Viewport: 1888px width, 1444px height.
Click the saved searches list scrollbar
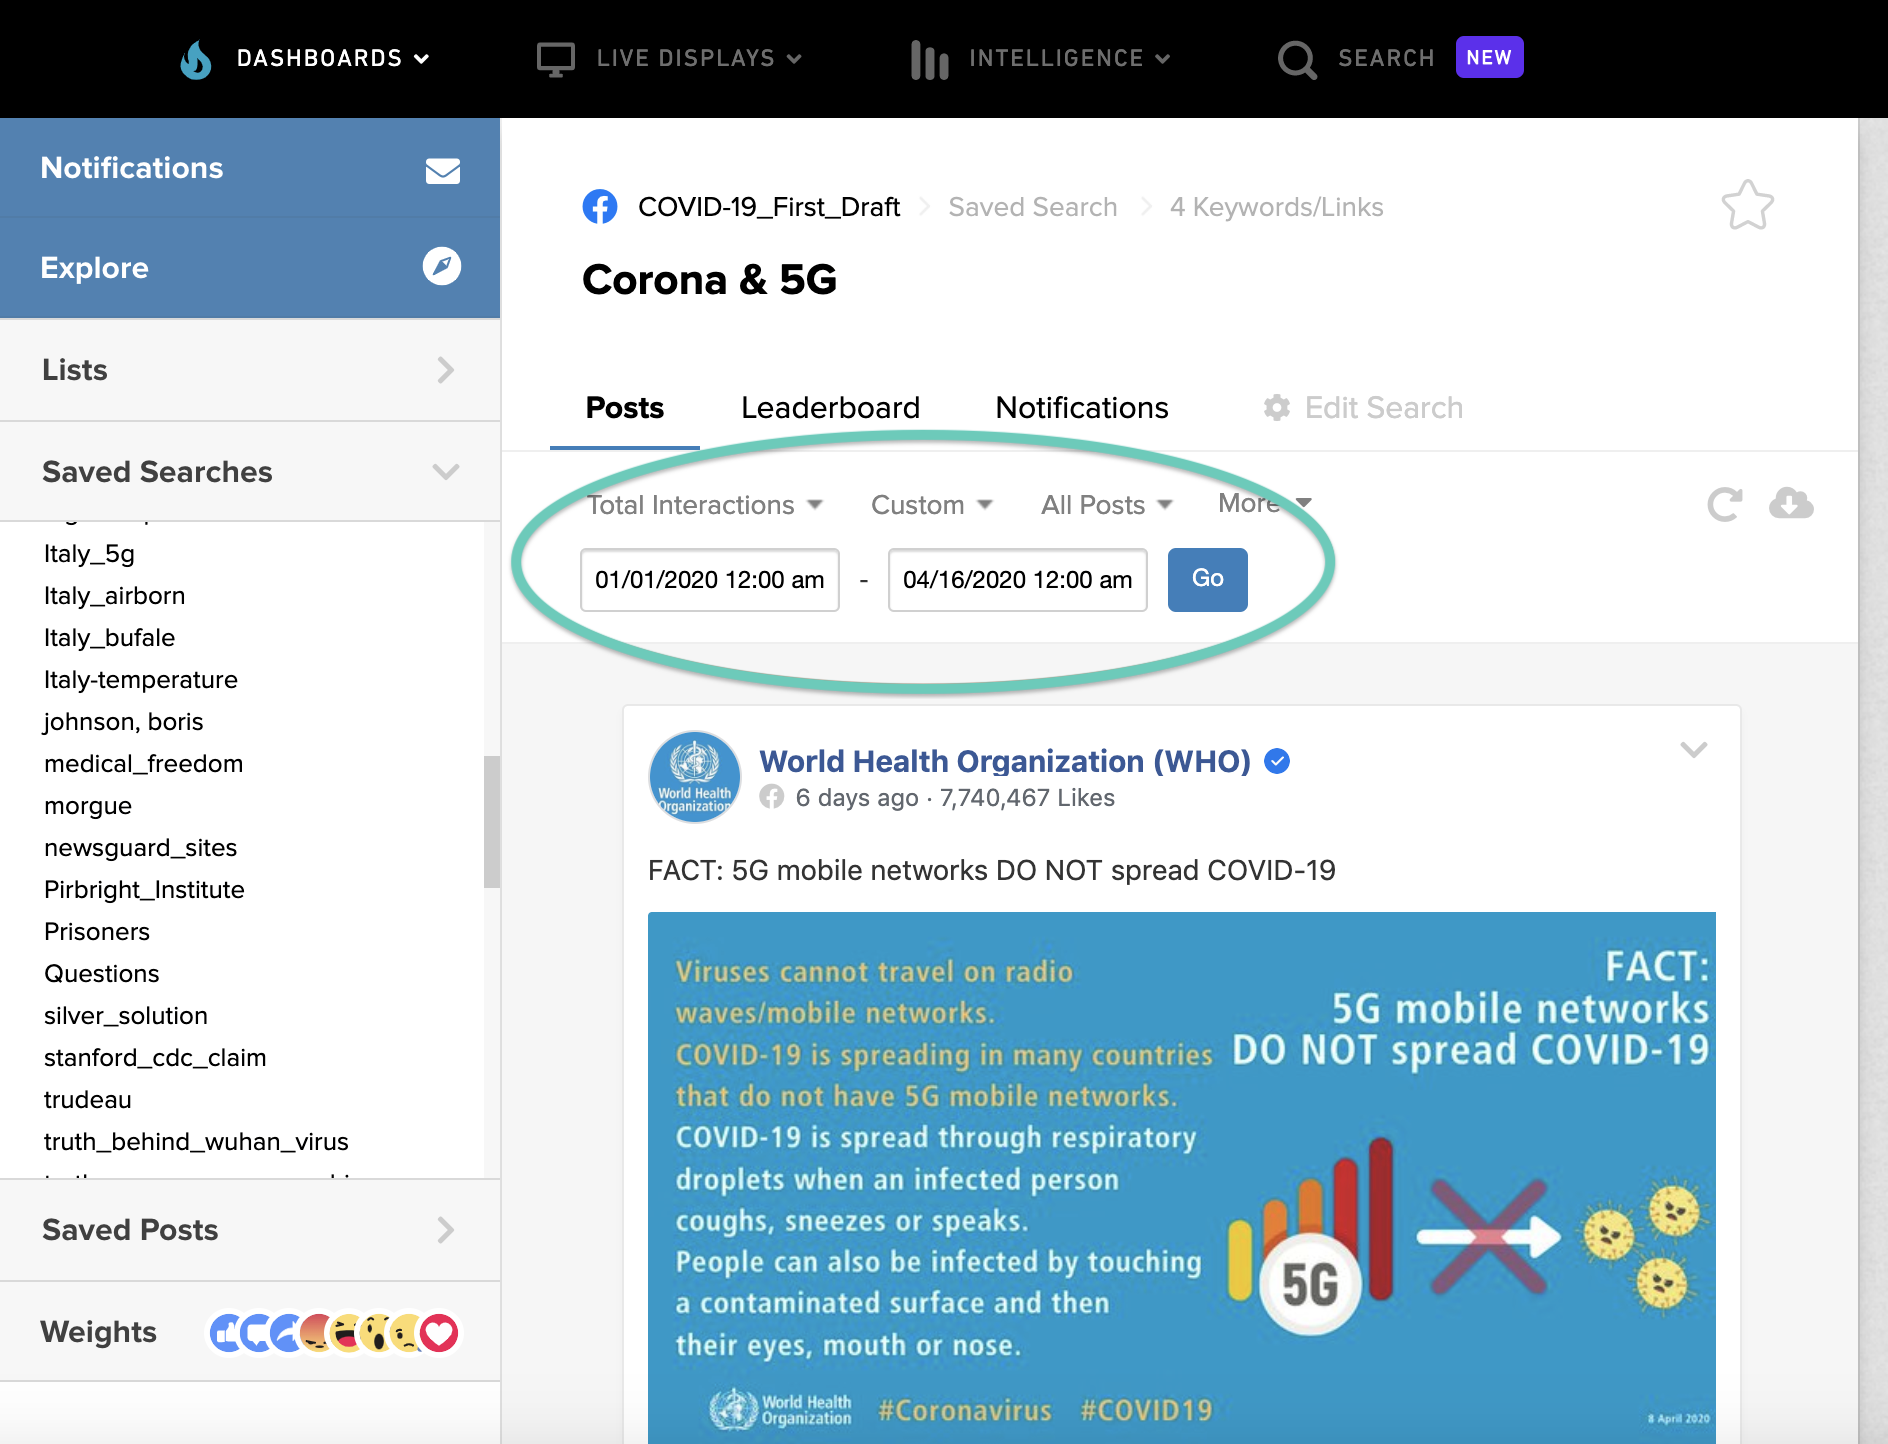(492, 822)
